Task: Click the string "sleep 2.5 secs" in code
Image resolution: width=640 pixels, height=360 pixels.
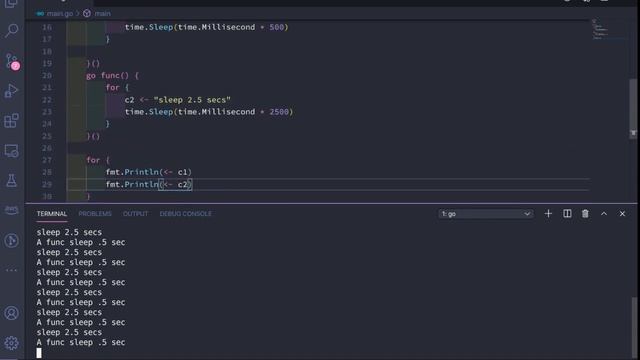Action: 192,100
